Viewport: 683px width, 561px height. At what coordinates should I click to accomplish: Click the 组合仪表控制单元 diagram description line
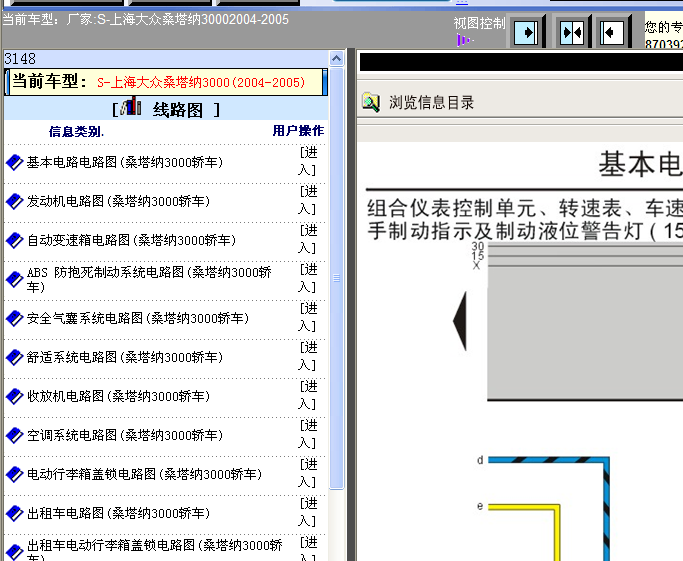525,208
